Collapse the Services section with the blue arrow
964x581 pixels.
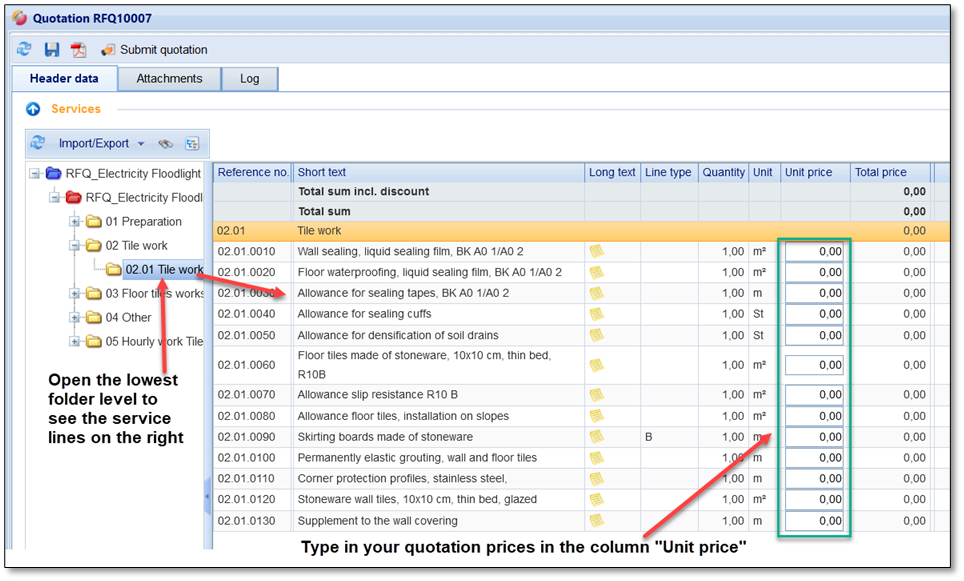point(33,109)
